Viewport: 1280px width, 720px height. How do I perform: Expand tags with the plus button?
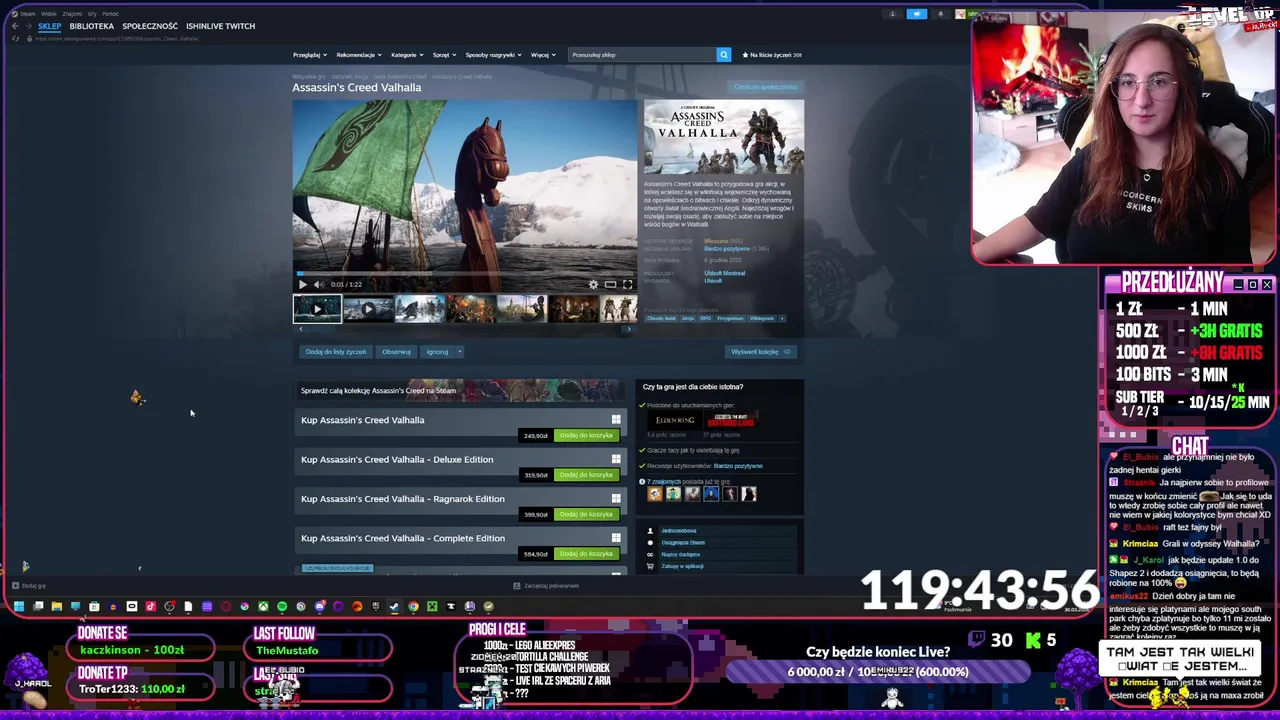(x=782, y=318)
